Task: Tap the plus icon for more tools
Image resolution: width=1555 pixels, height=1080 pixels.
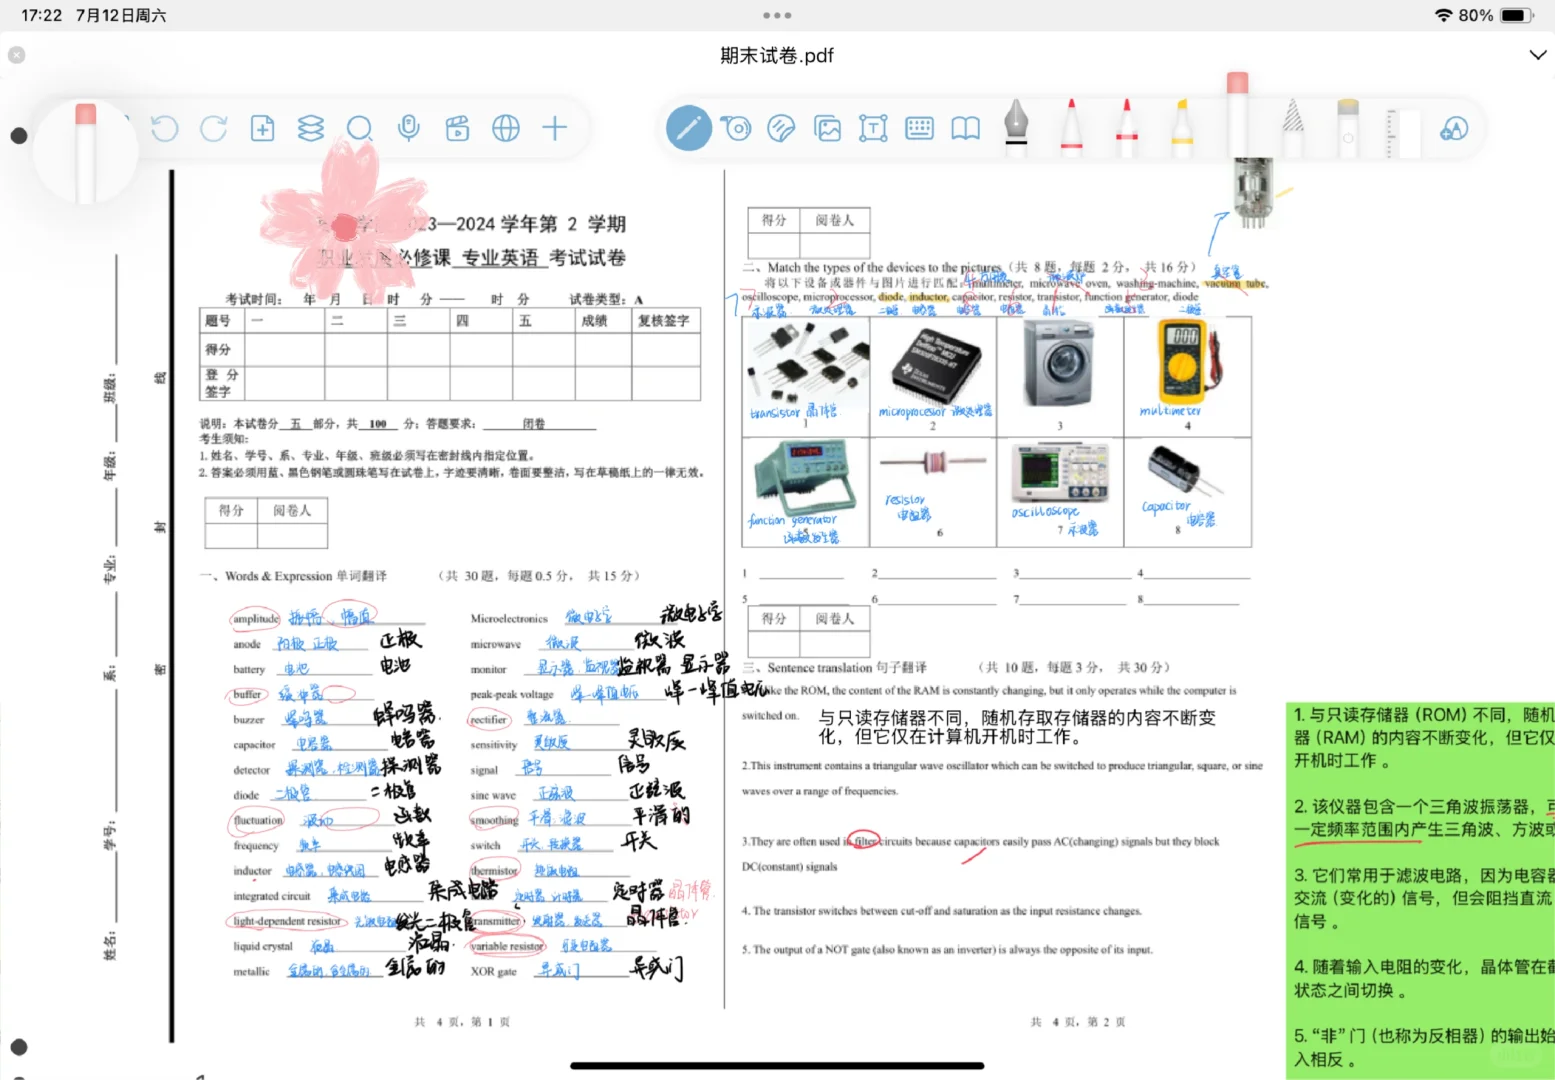Action: (x=554, y=128)
